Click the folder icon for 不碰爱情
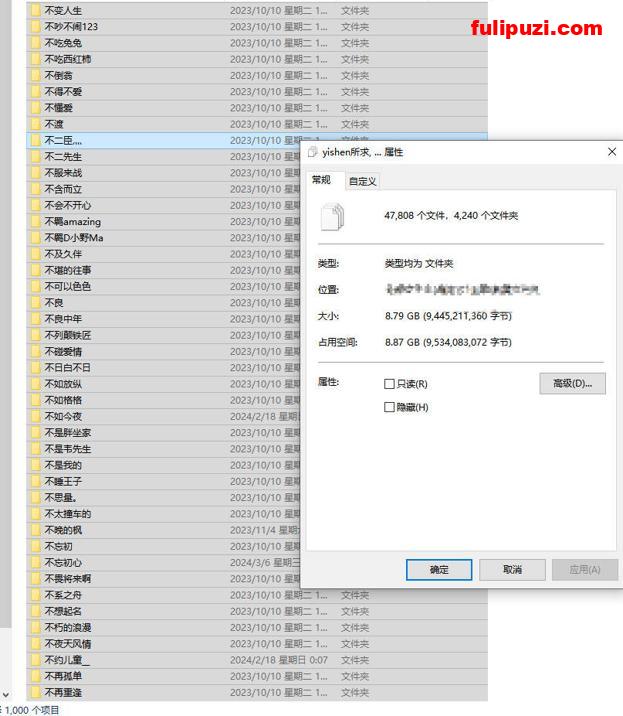The width and height of the screenshot is (623, 716). 35,352
